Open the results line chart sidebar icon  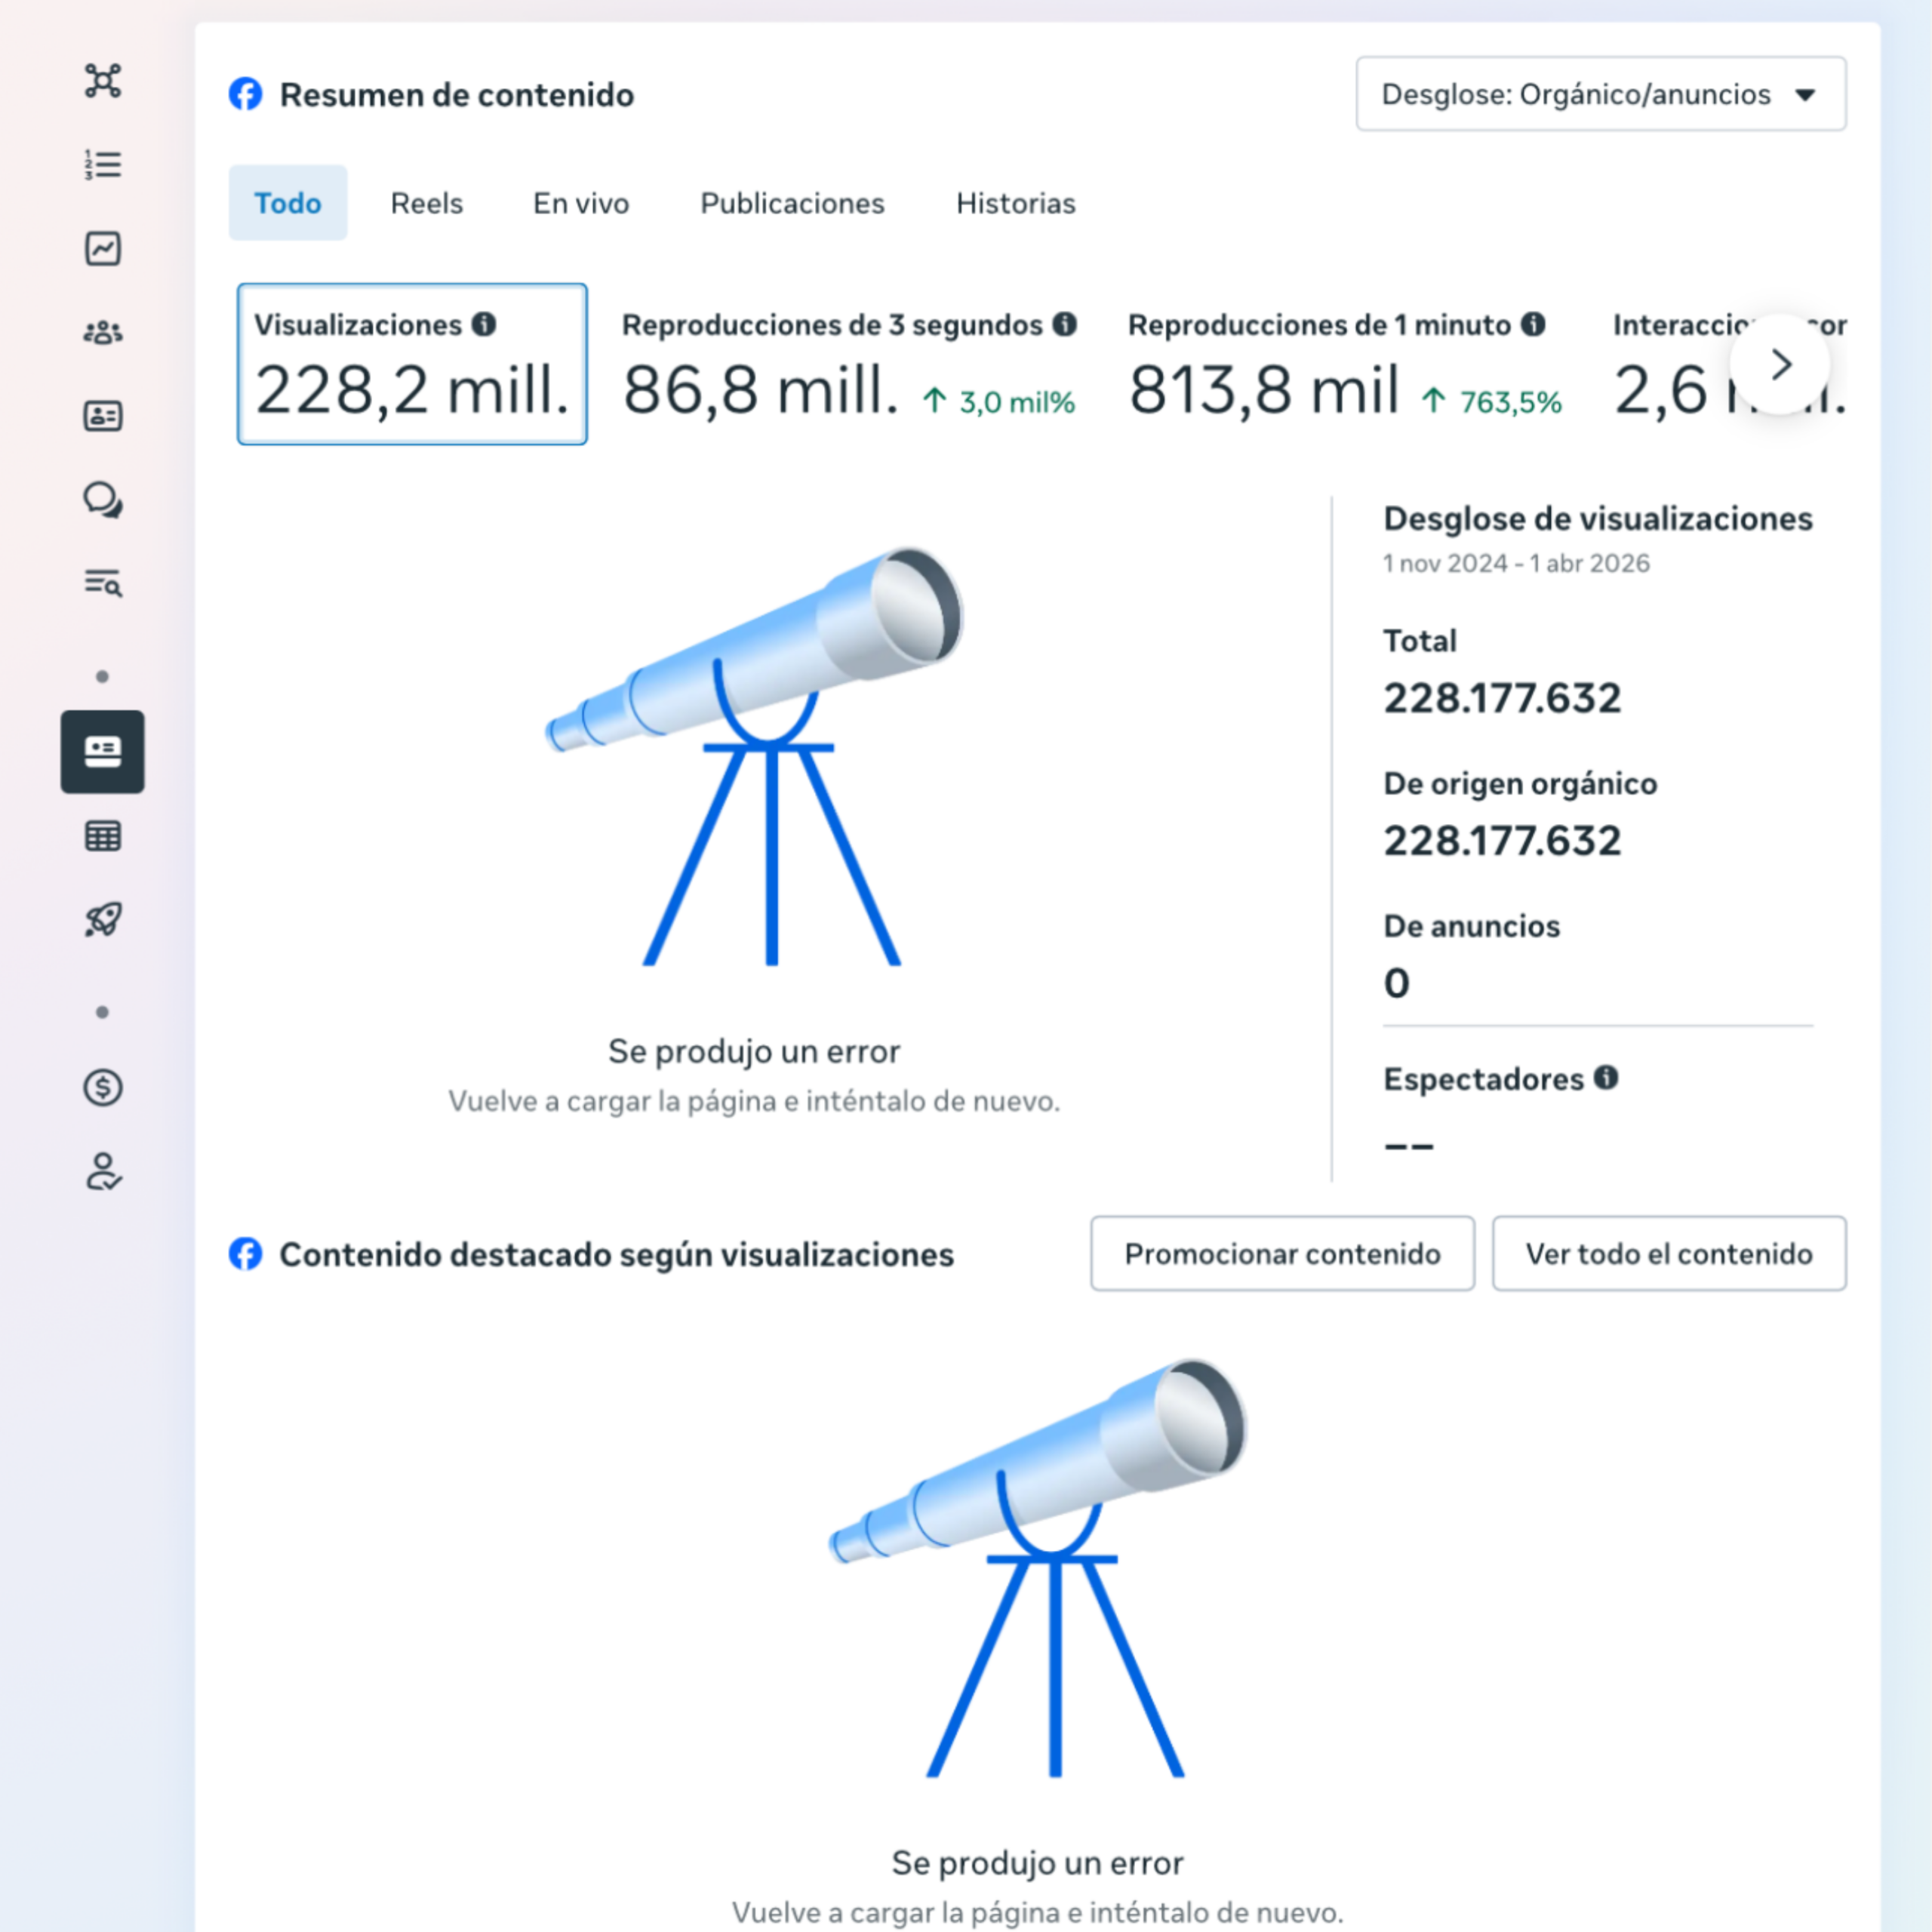point(103,248)
